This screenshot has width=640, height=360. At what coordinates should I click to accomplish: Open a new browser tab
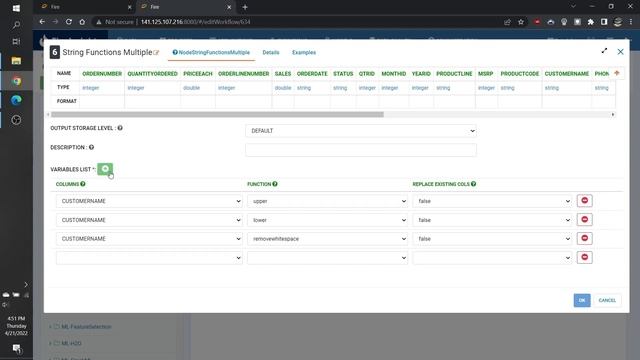click(245, 7)
